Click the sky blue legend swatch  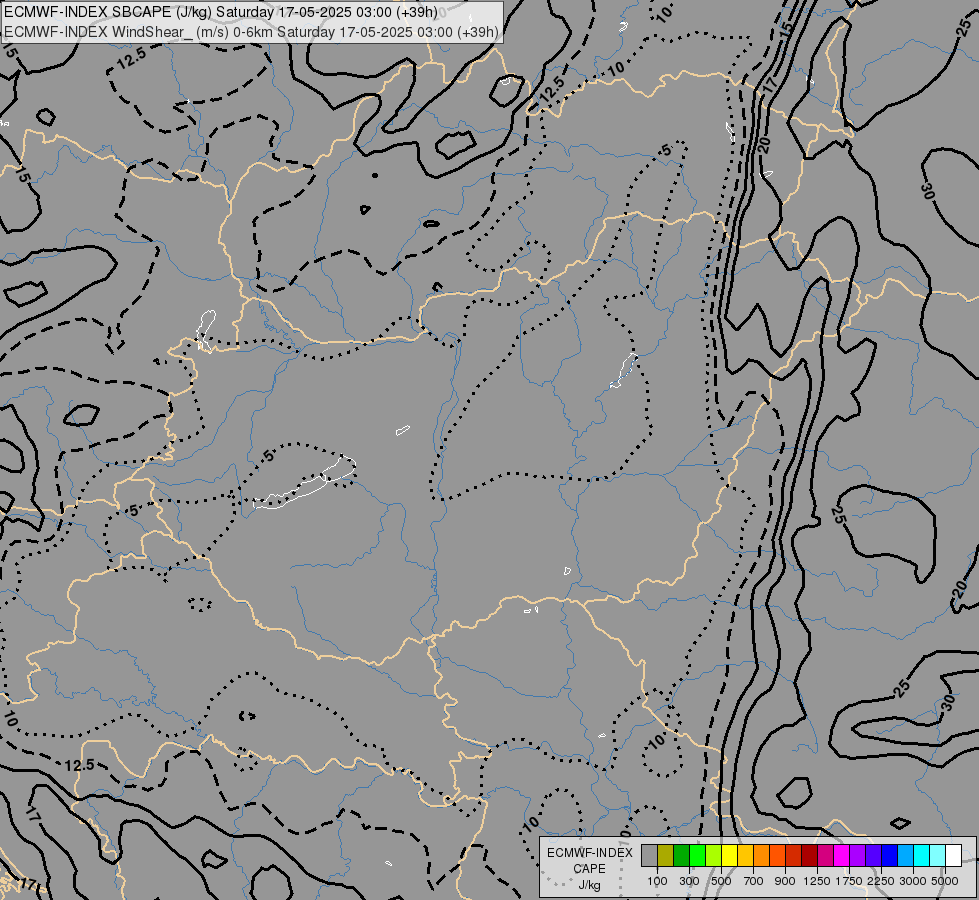pyautogui.click(x=905, y=855)
